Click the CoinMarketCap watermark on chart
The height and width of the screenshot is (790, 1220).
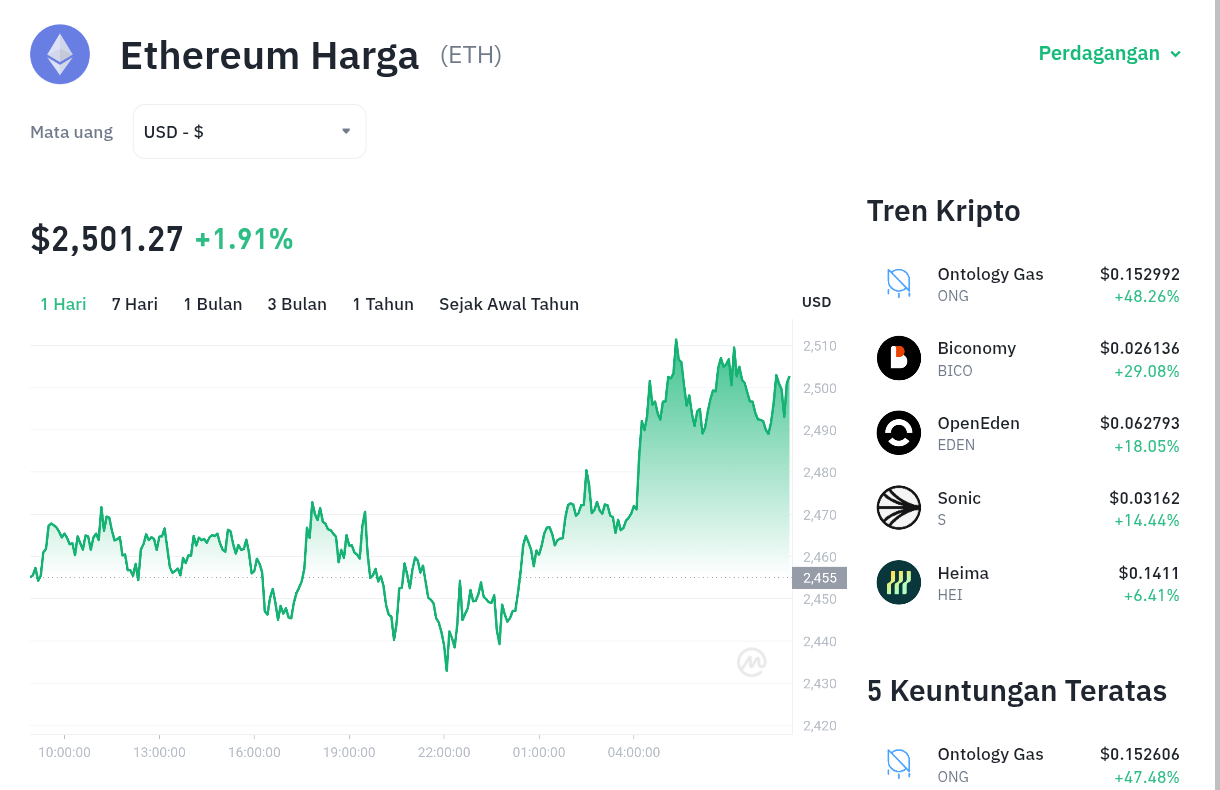752,662
